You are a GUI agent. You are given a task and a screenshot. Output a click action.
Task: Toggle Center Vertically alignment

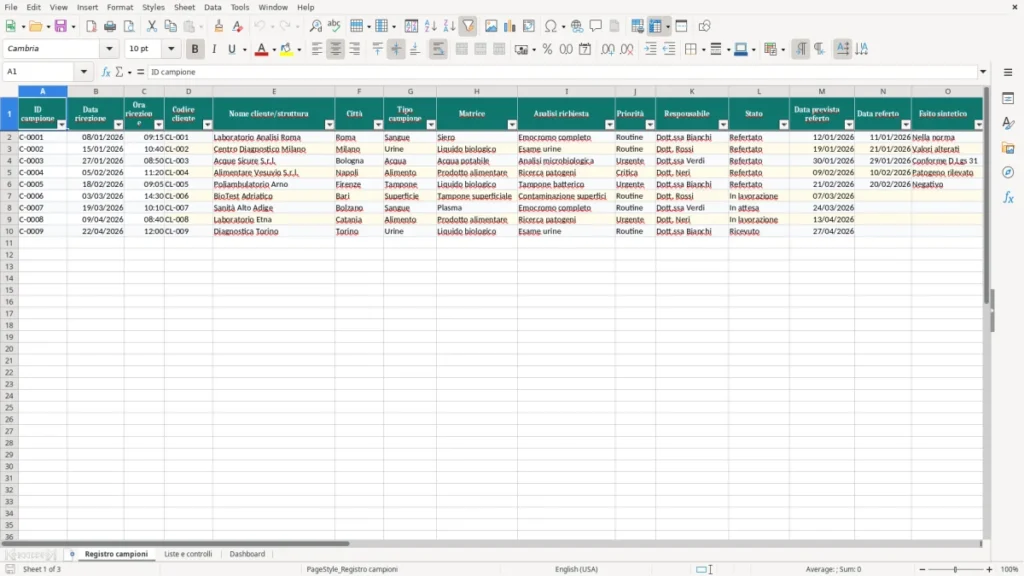pyautogui.click(x=396, y=49)
